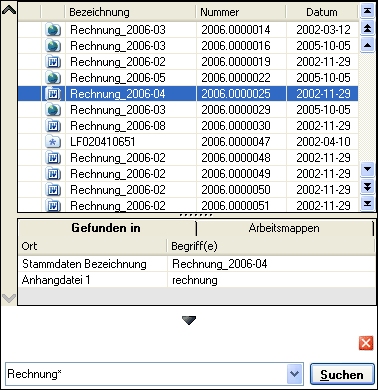Click the dotted splitter handle between panels
The image size is (378, 390).
196,215
